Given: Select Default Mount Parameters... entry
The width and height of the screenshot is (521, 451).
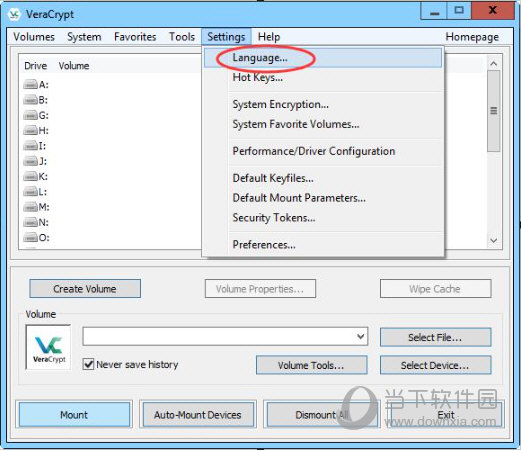Looking at the screenshot, I should tap(323, 198).
